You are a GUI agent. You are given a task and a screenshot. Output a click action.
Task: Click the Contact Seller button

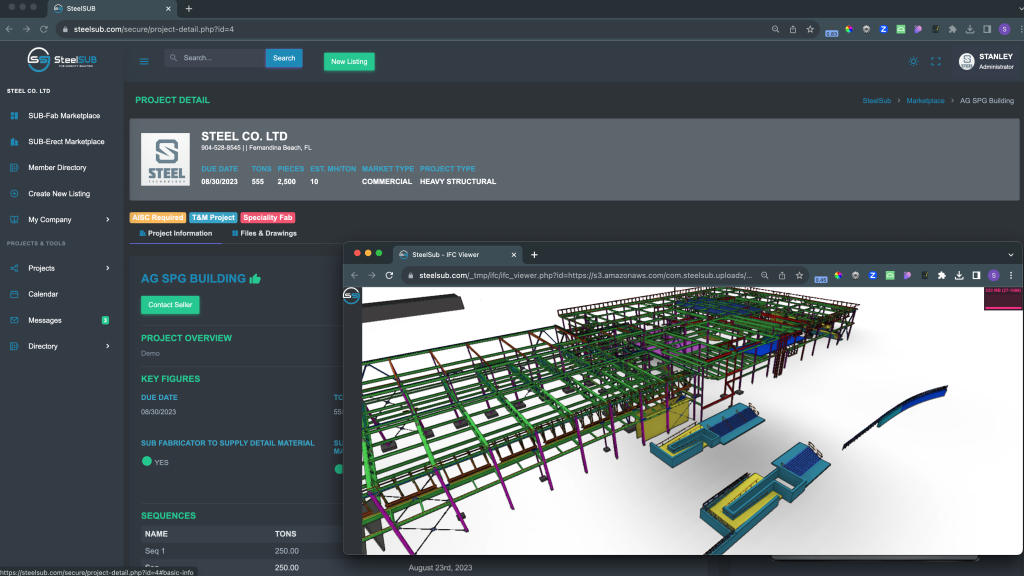point(170,305)
